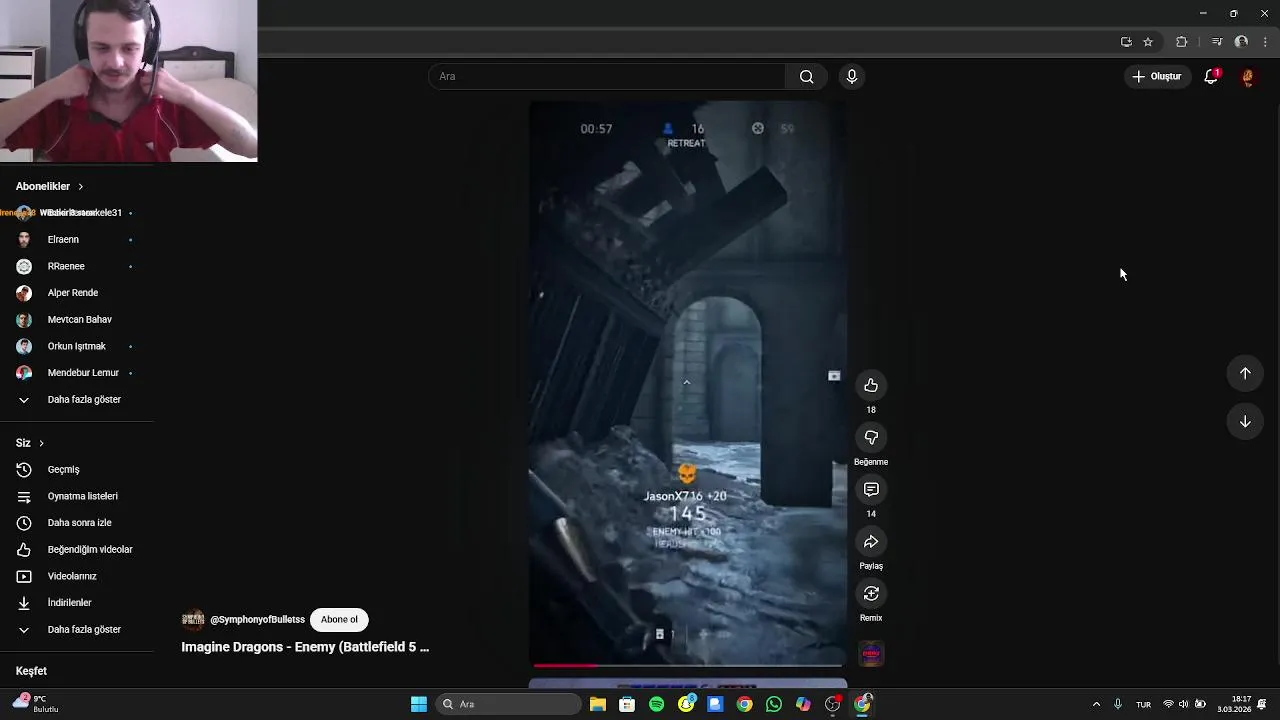The height and width of the screenshot is (720, 1280).
Task: Switch TUR keyboard language indicator
Action: (1143, 704)
